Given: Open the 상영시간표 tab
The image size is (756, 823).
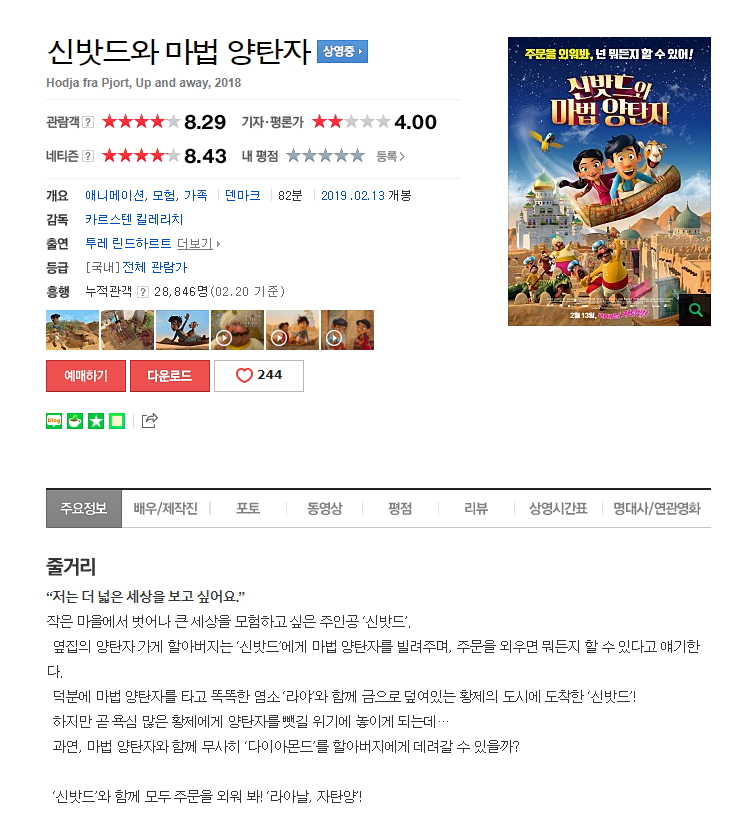Looking at the screenshot, I should pyautogui.click(x=558, y=508).
